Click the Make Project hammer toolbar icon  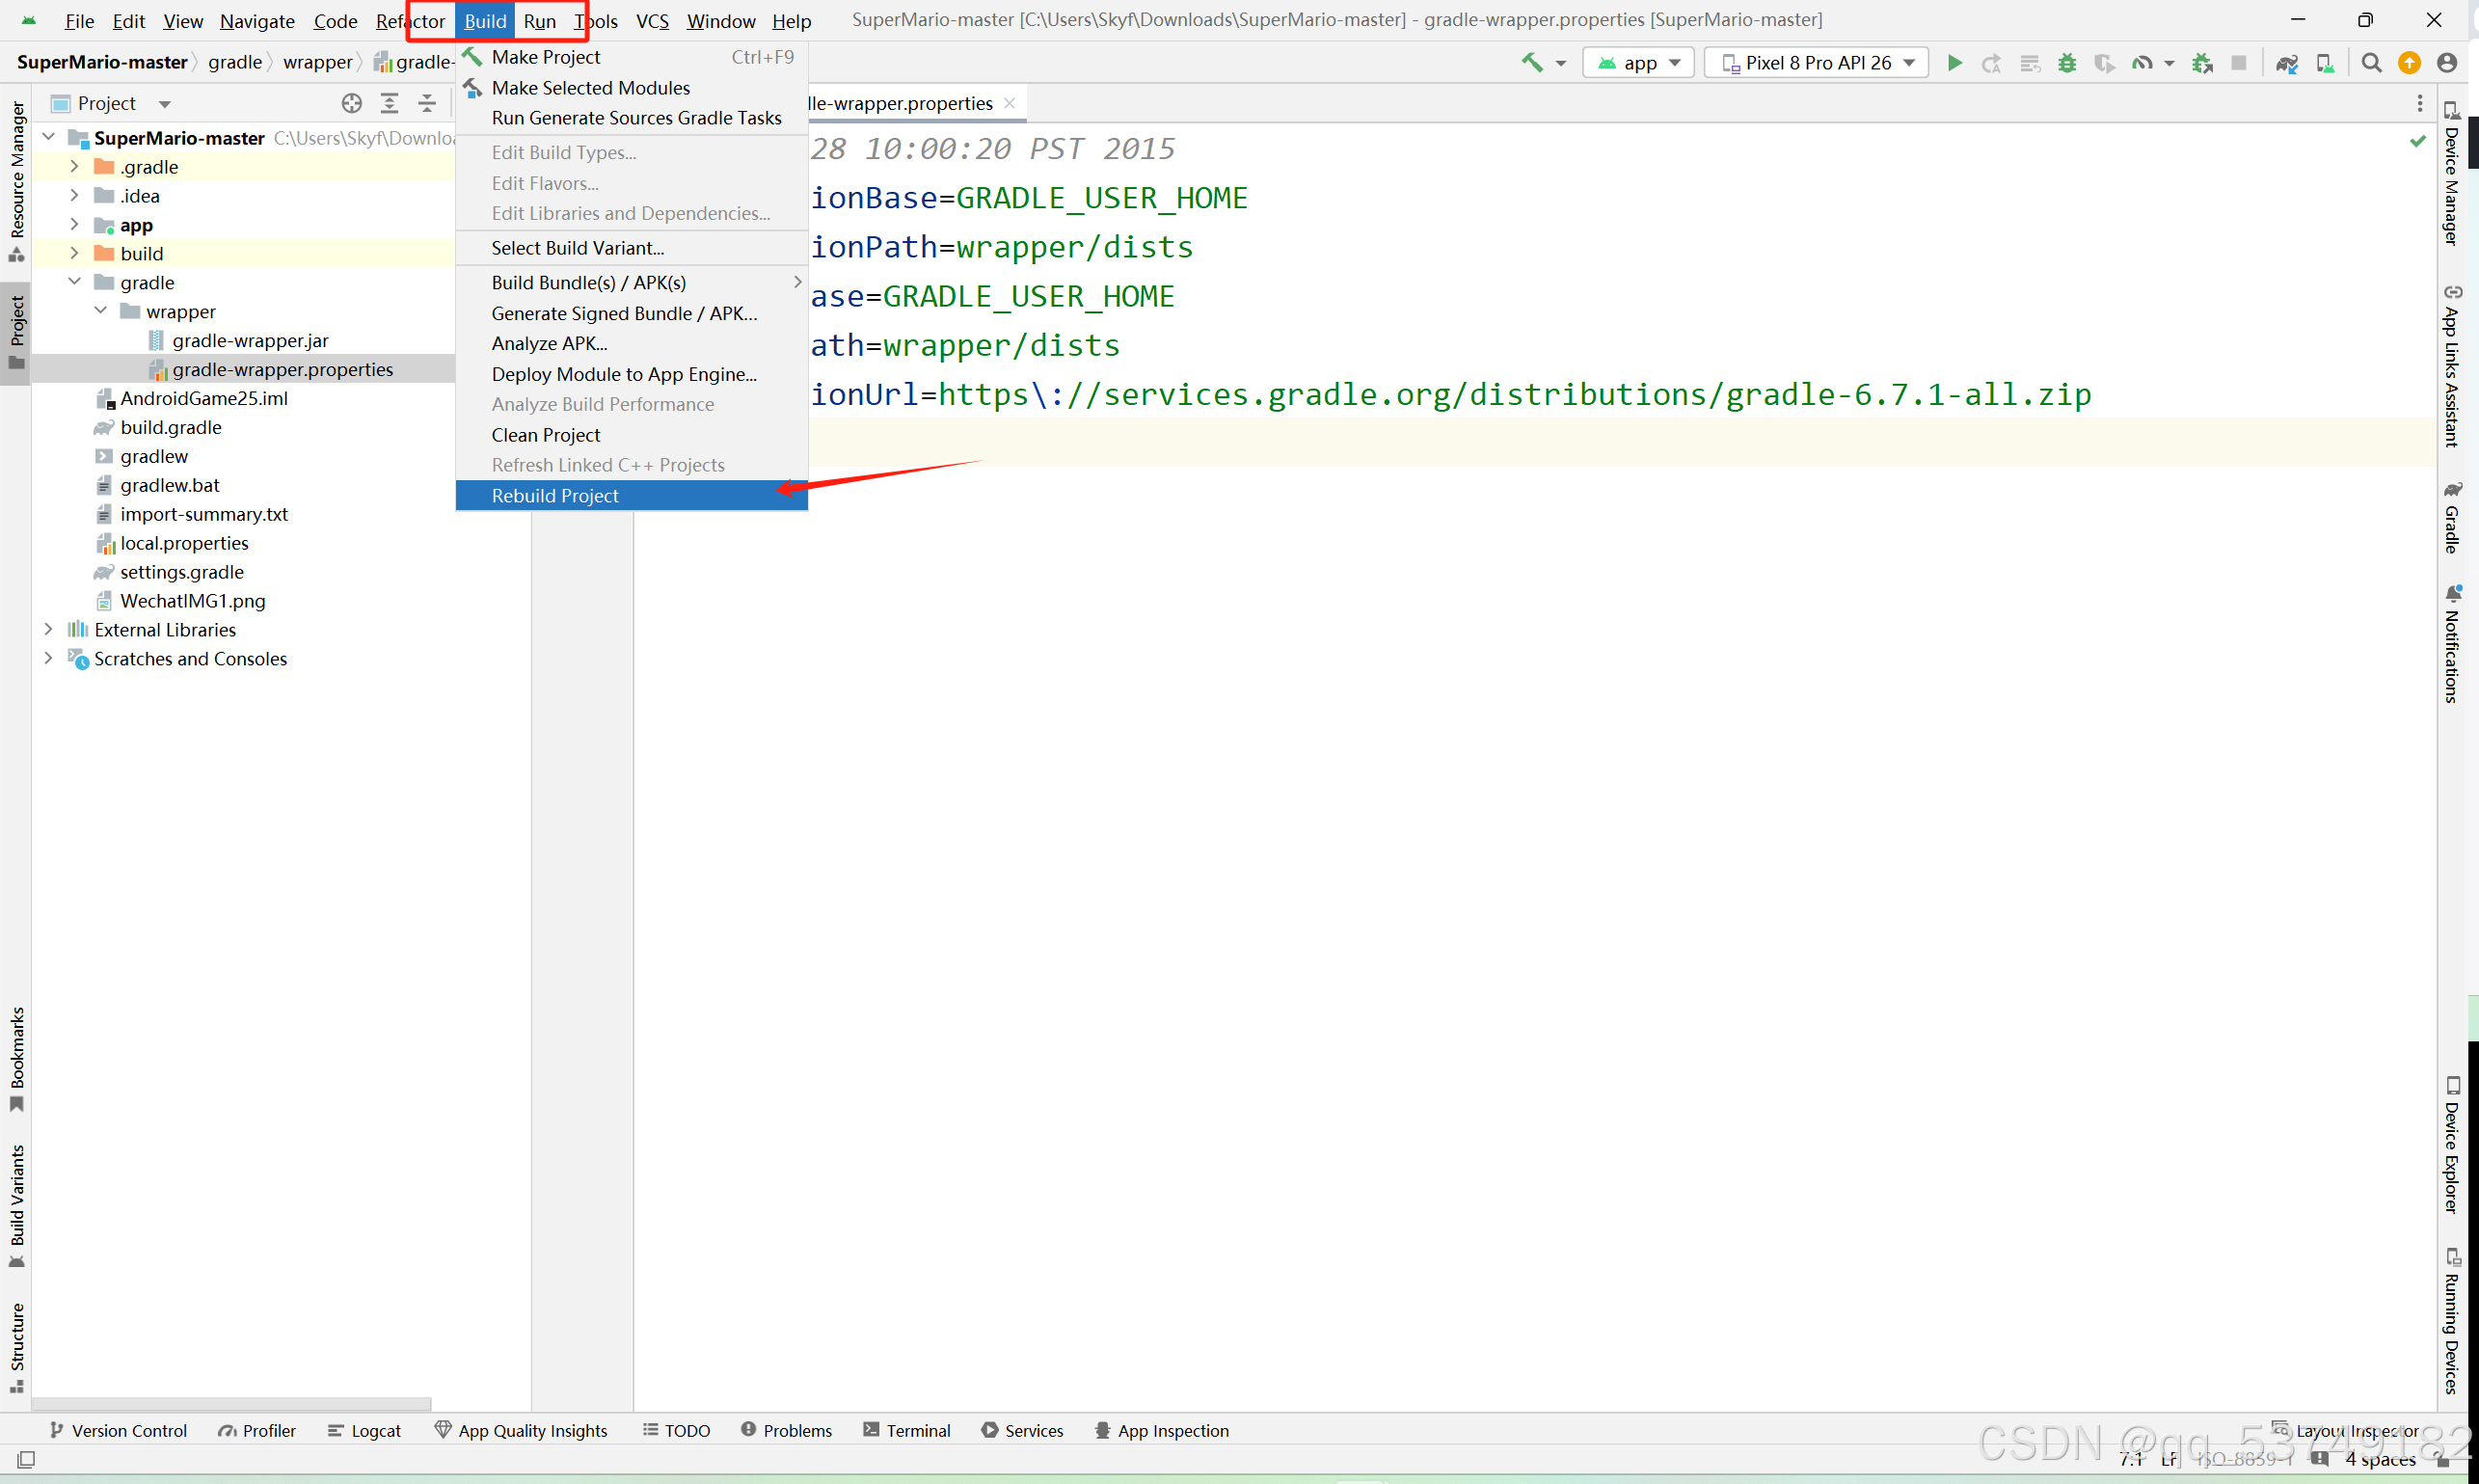click(1531, 63)
